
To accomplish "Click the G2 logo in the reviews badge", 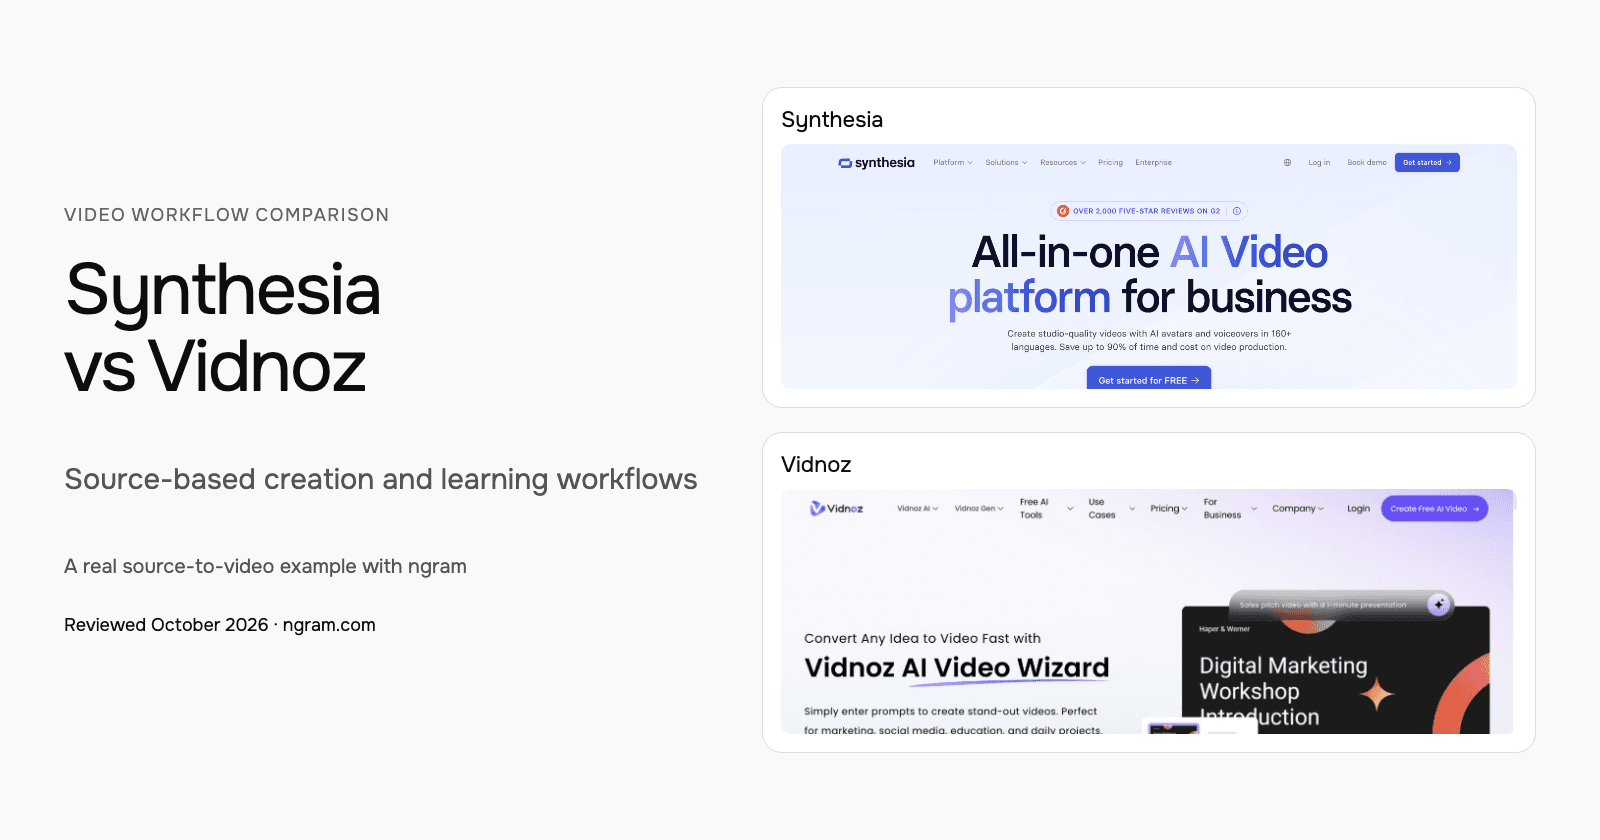I will click(x=1063, y=211).
